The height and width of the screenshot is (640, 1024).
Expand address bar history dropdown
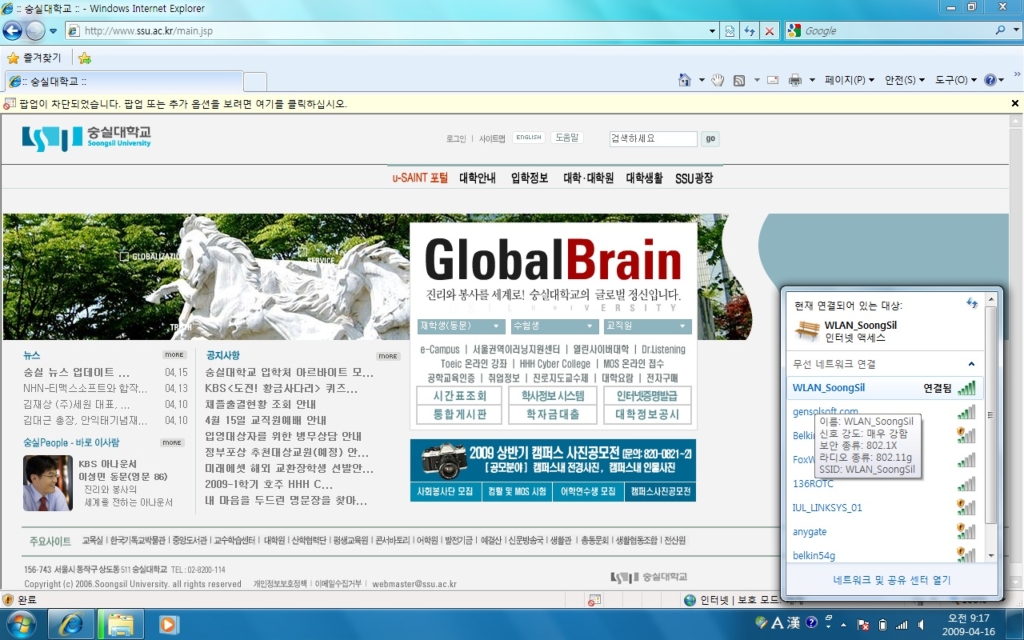[712, 31]
